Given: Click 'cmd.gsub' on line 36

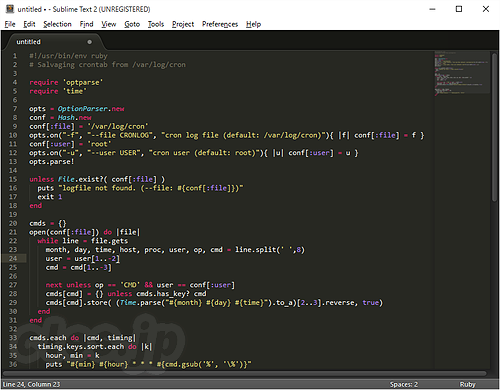Looking at the screenshot, I should (x=182, y=364).
